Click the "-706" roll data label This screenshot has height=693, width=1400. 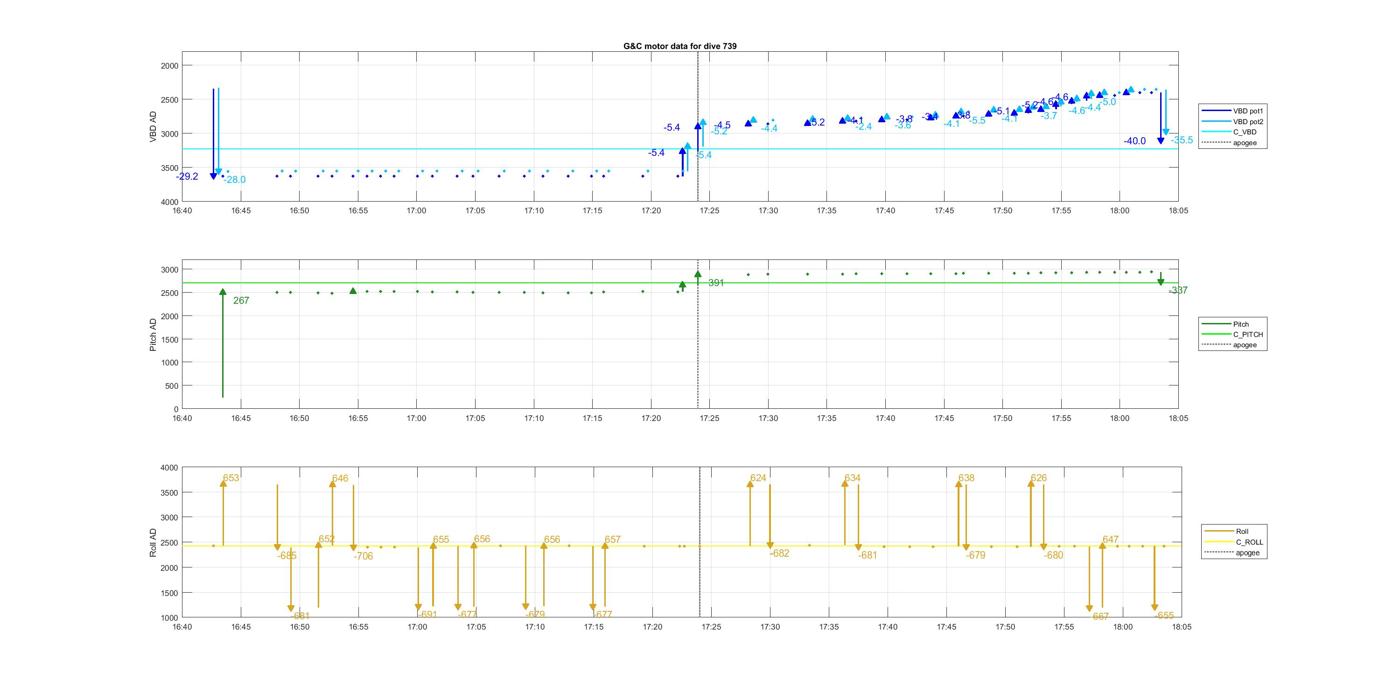click(363, 556)
